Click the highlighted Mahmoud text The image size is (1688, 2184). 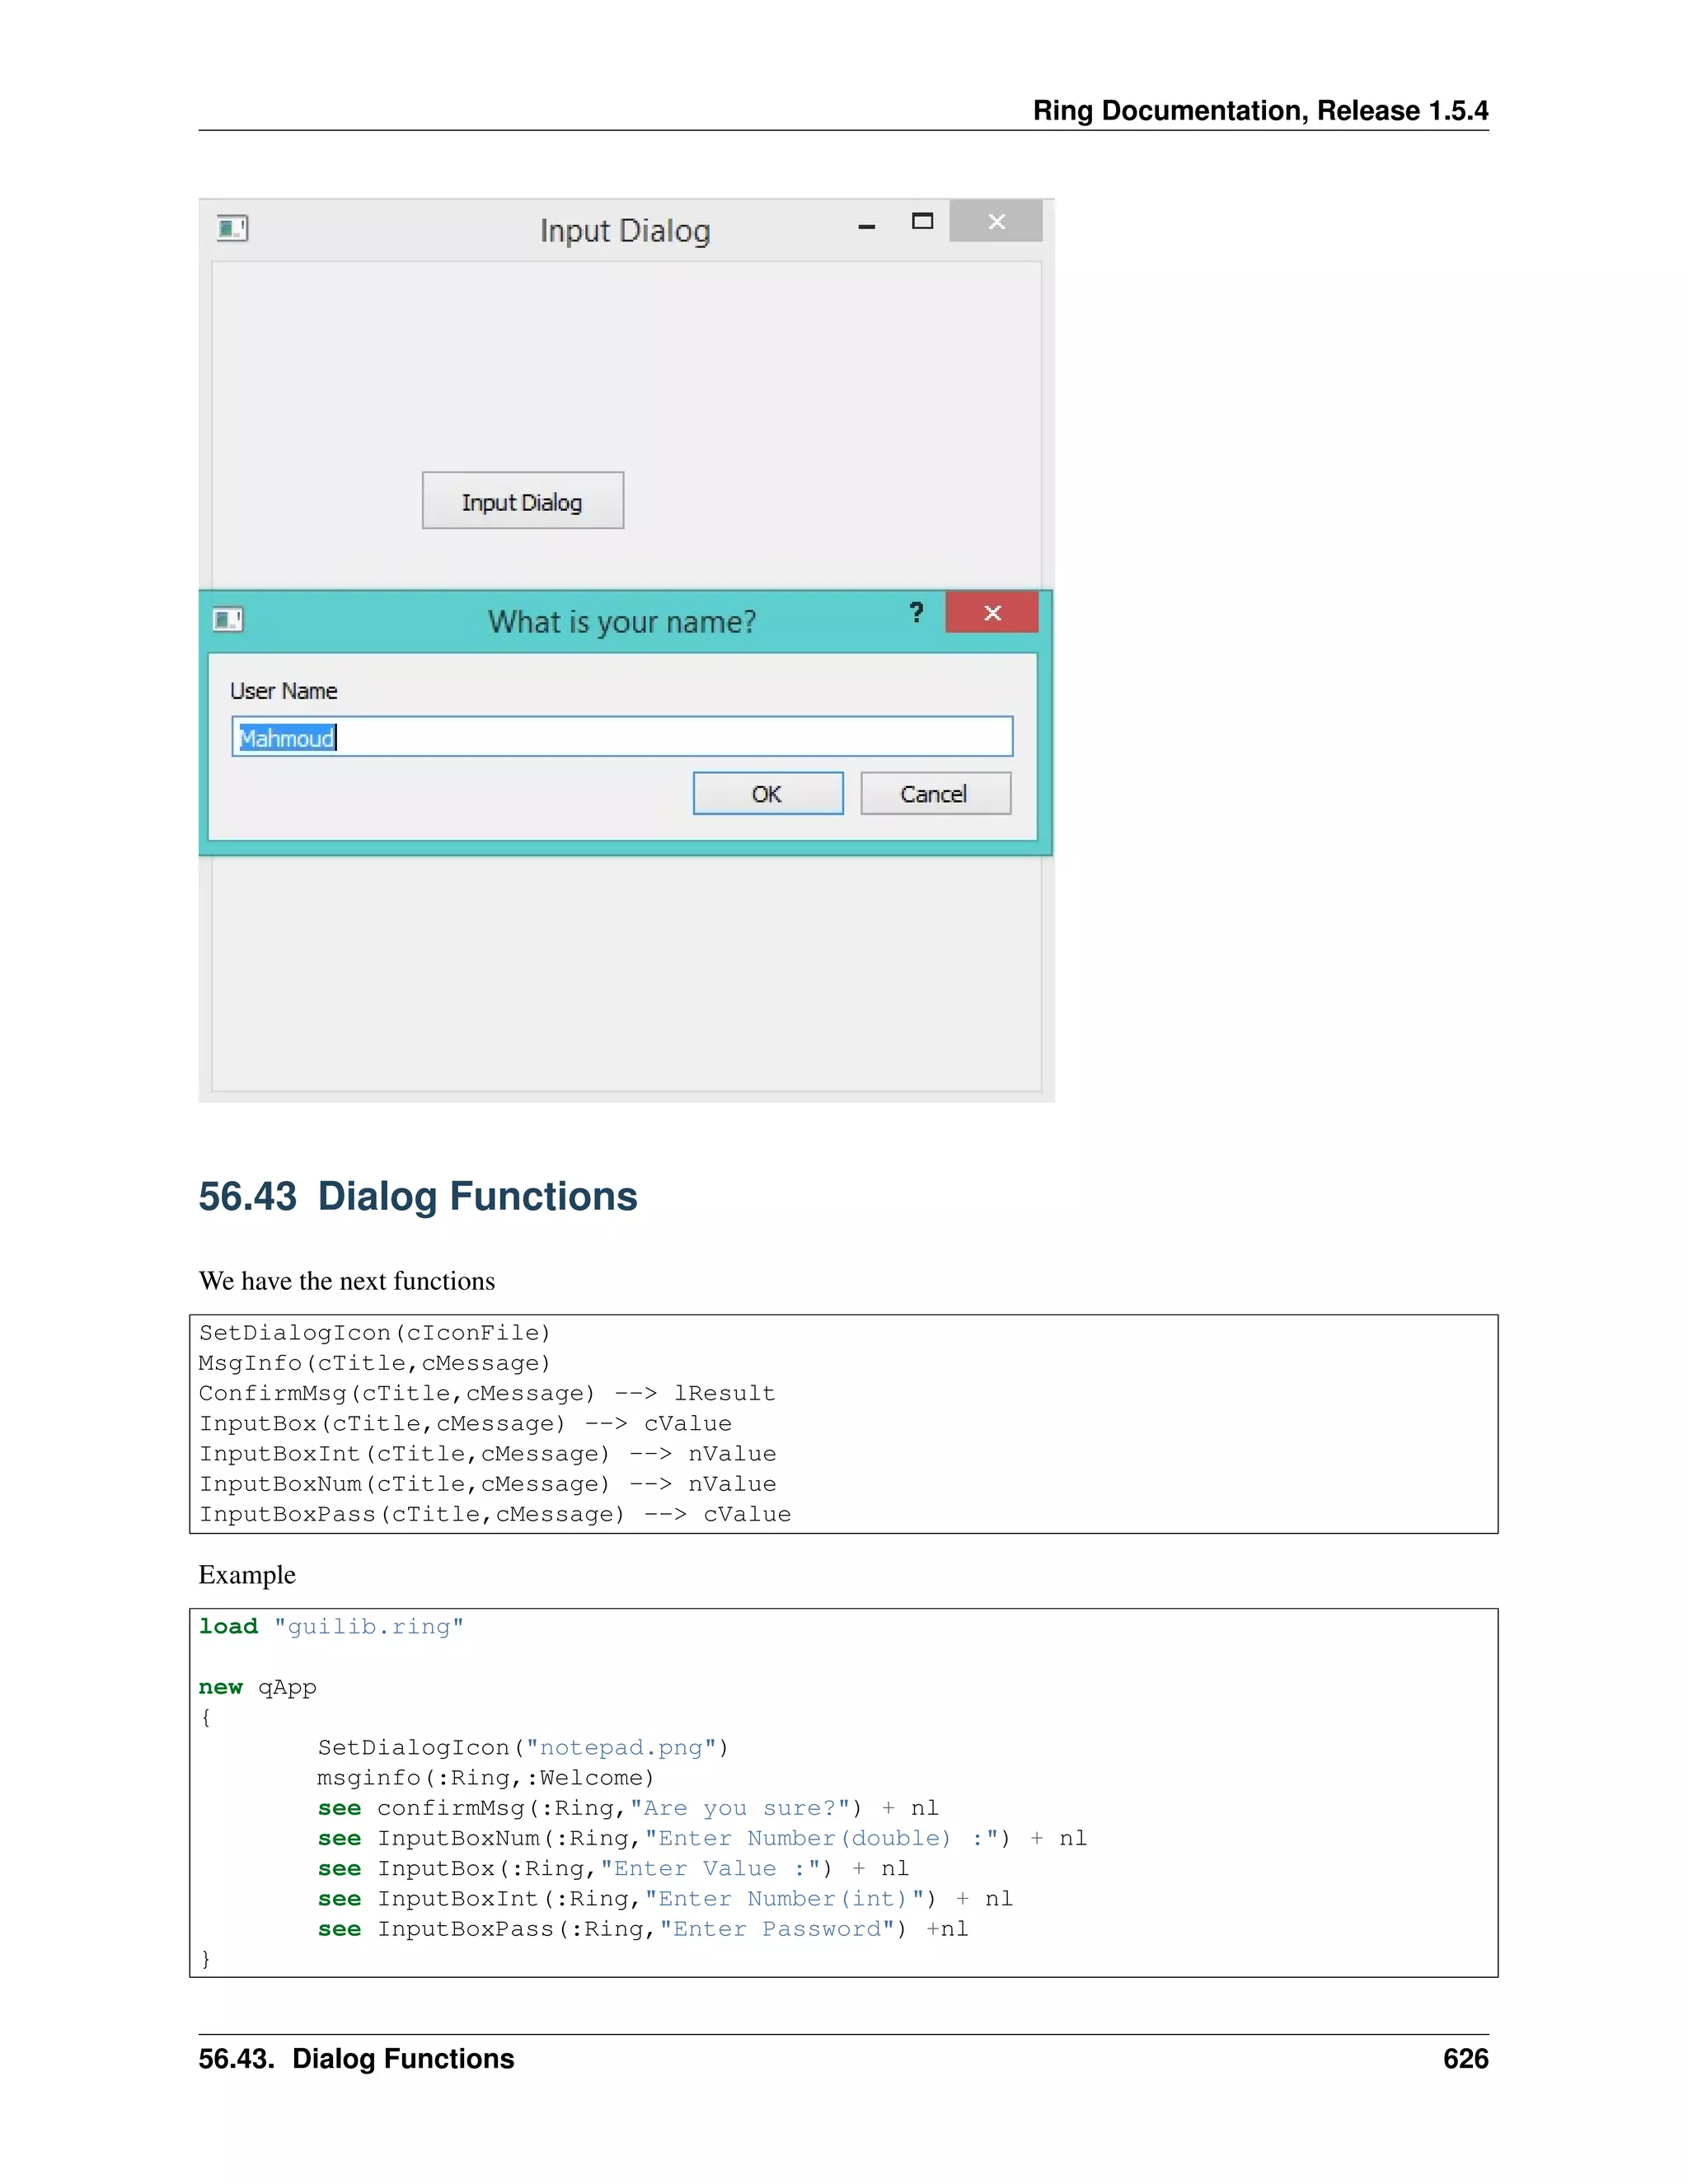pyautogui.click(x=286, y=738)
